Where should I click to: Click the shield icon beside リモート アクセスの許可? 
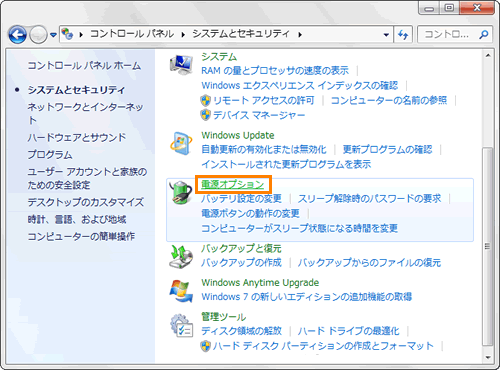(206, 100)
